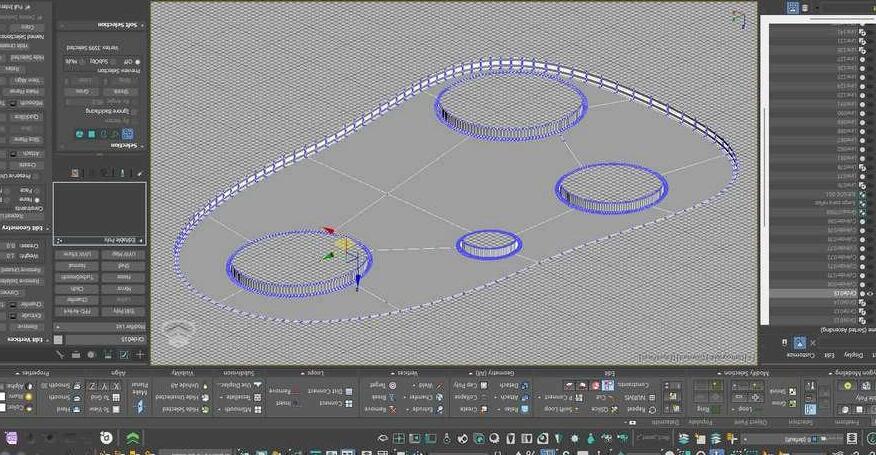Click the Break icon in Vertices panel
876x455 pixels.
[392, 397]
